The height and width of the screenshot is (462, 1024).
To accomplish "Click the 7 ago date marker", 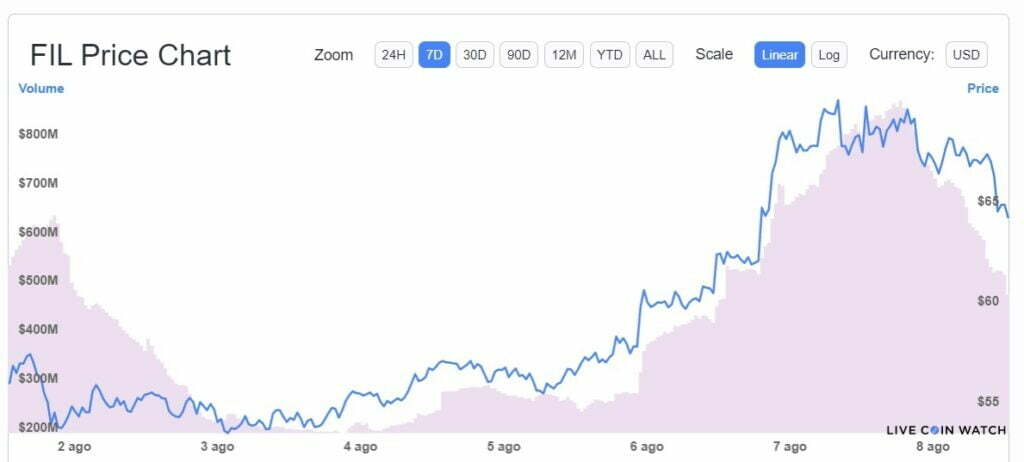I will 790,447.
